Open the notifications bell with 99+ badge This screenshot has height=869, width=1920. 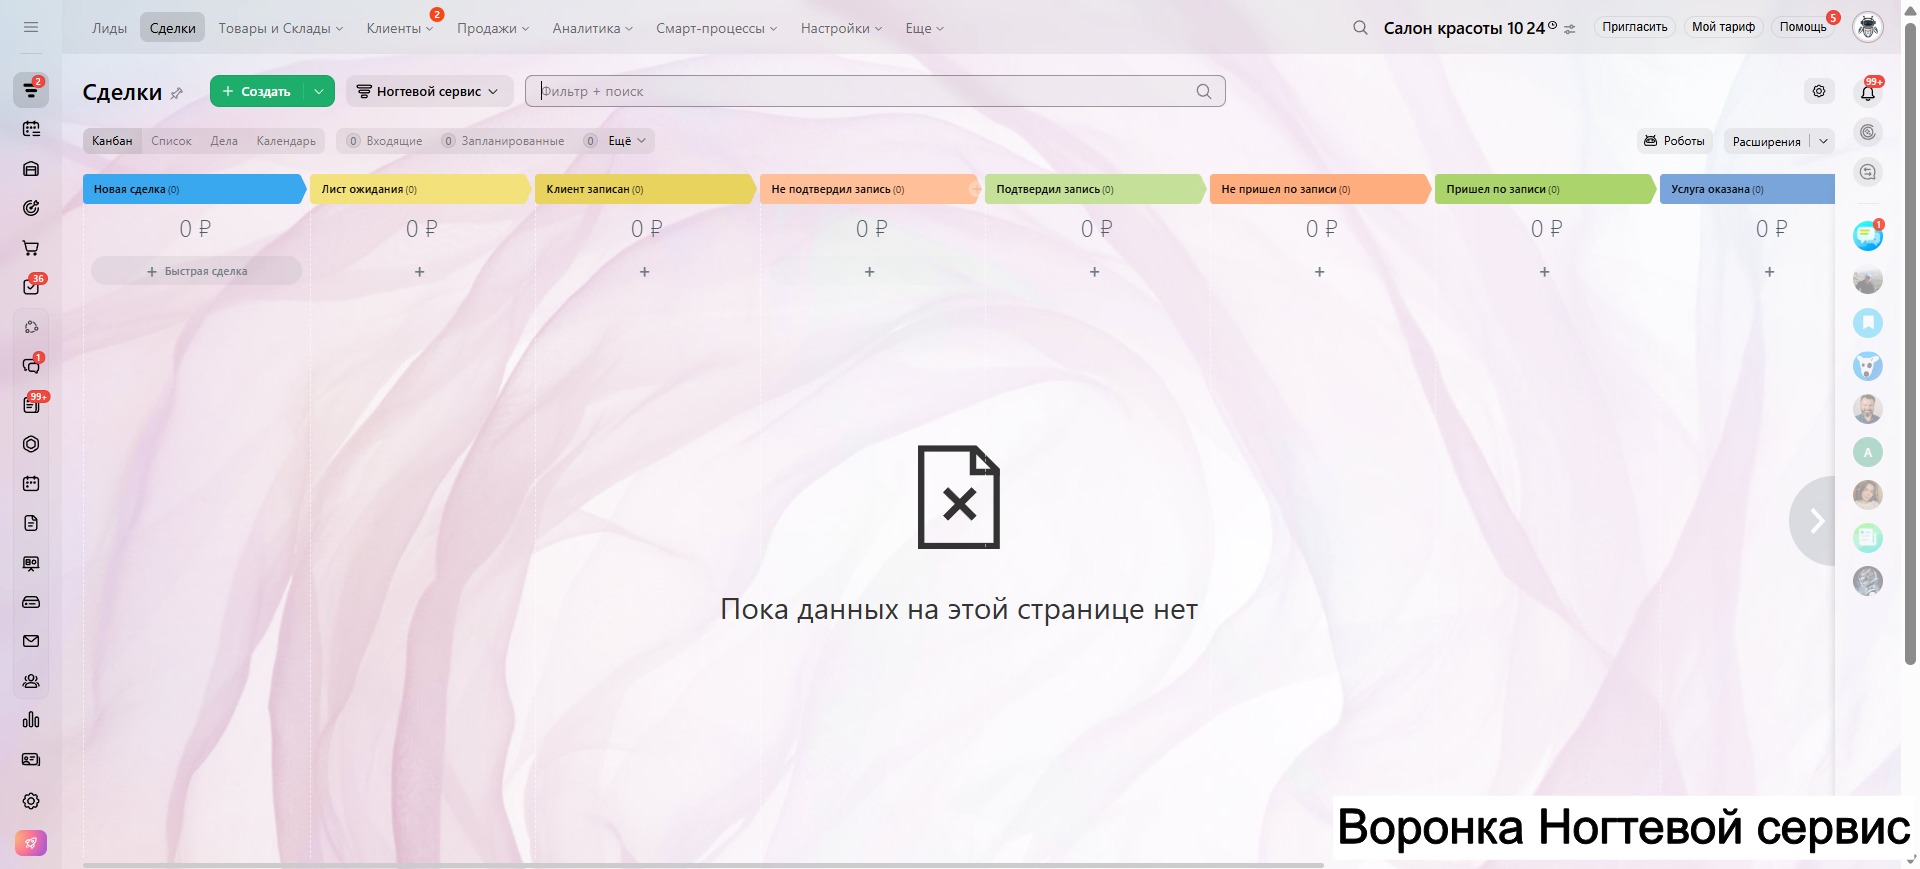point(1868,92)
